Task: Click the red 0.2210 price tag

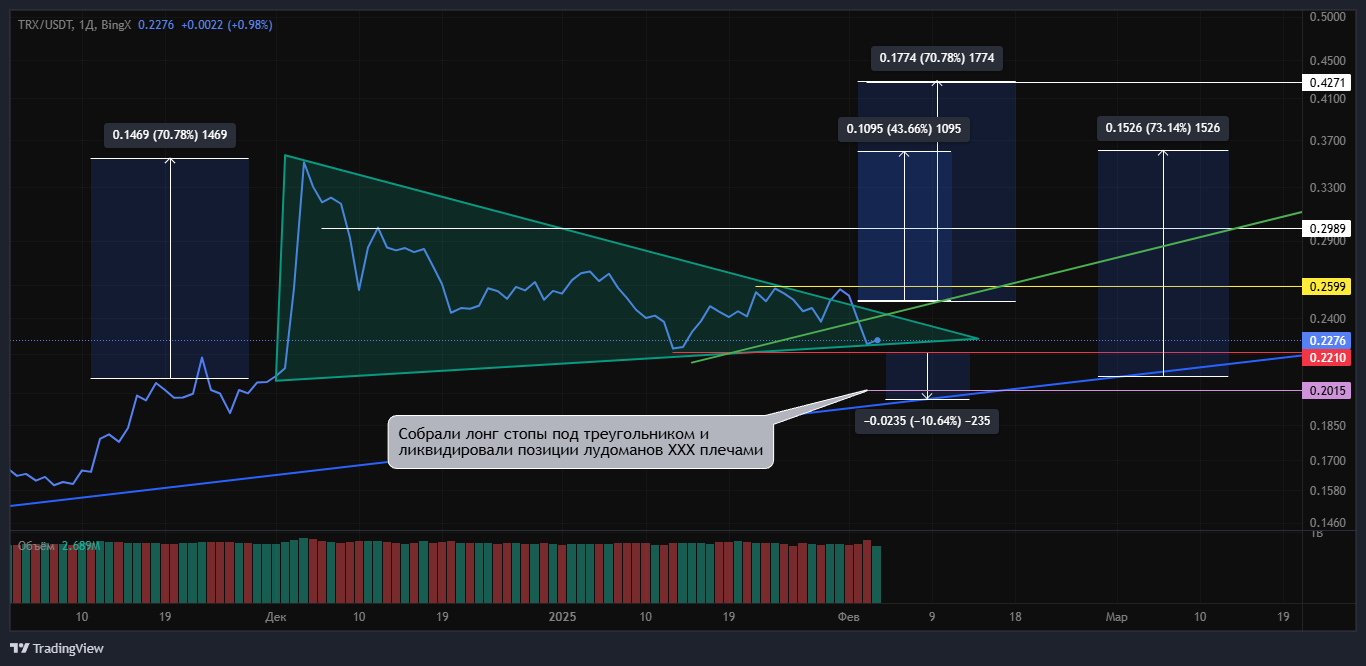Action: point(1328,357)
